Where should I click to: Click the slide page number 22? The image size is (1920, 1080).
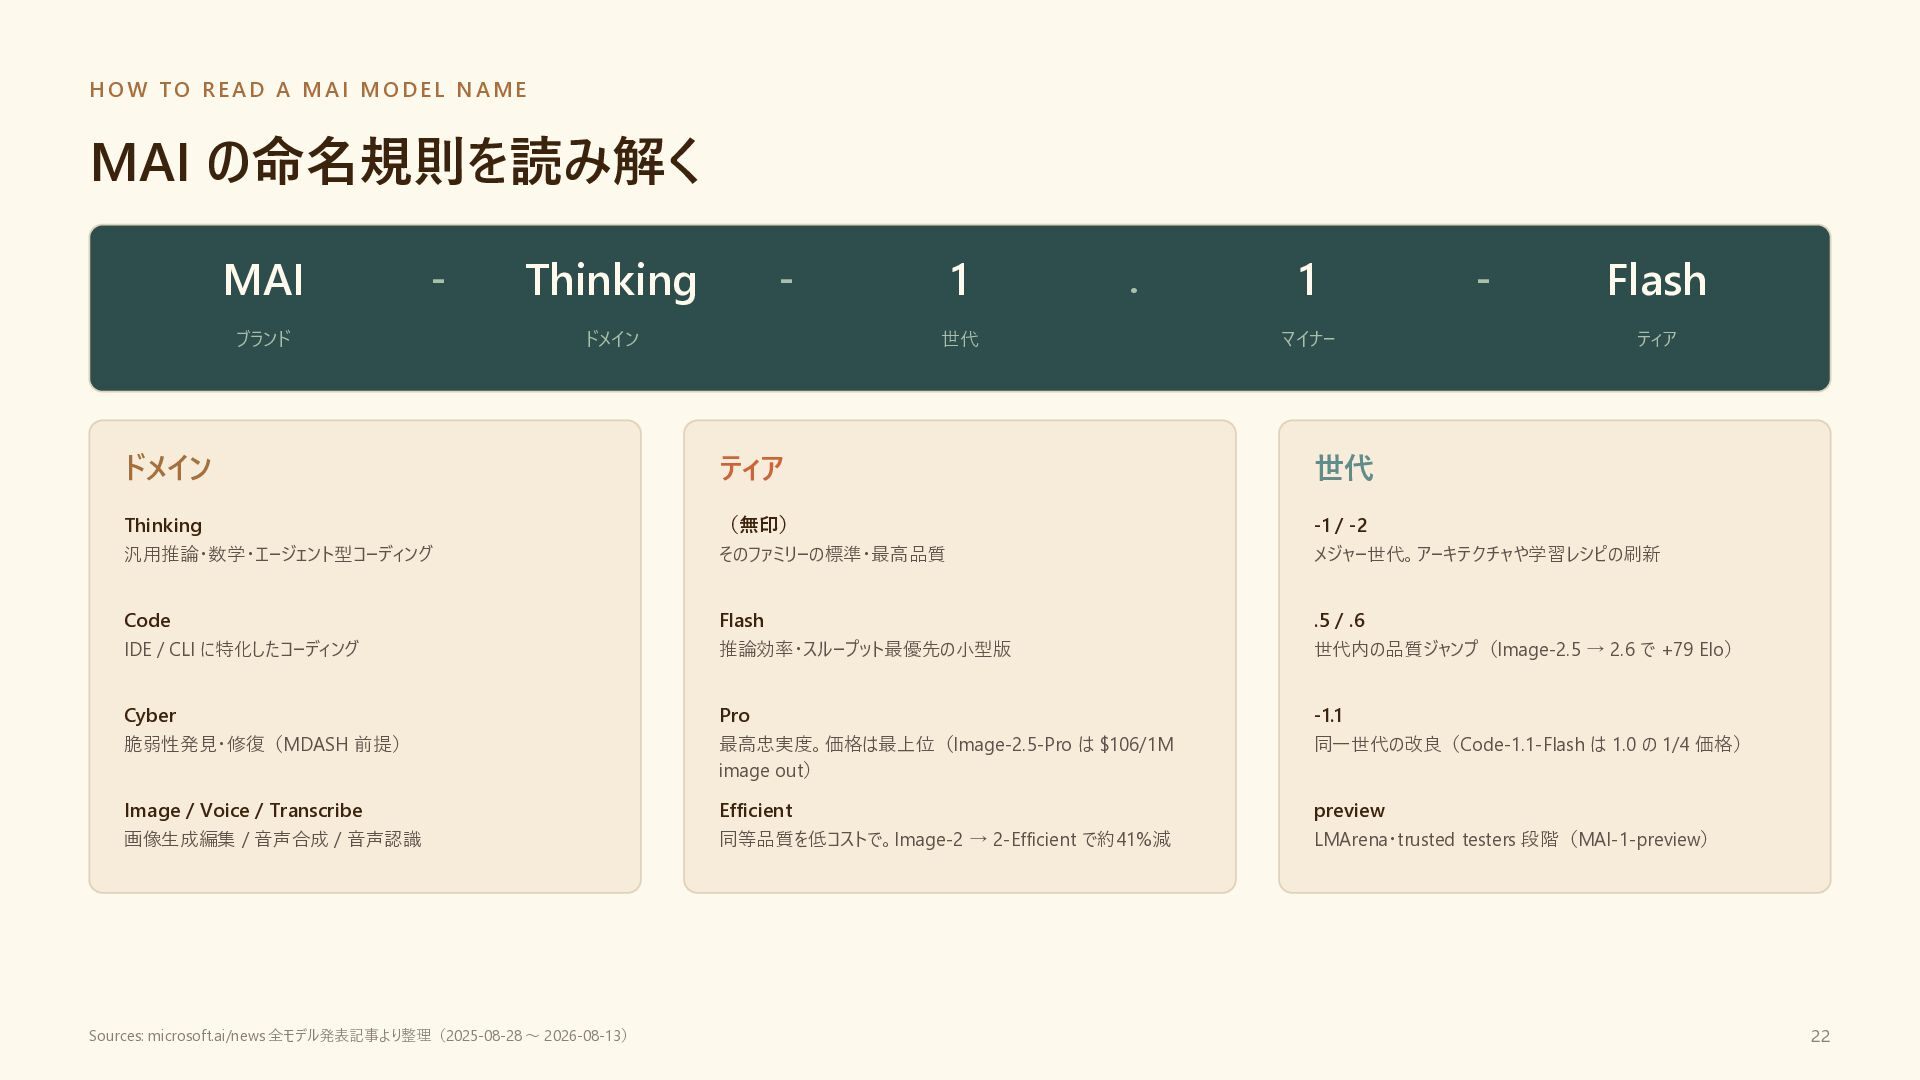(x=1820, y=1036)
